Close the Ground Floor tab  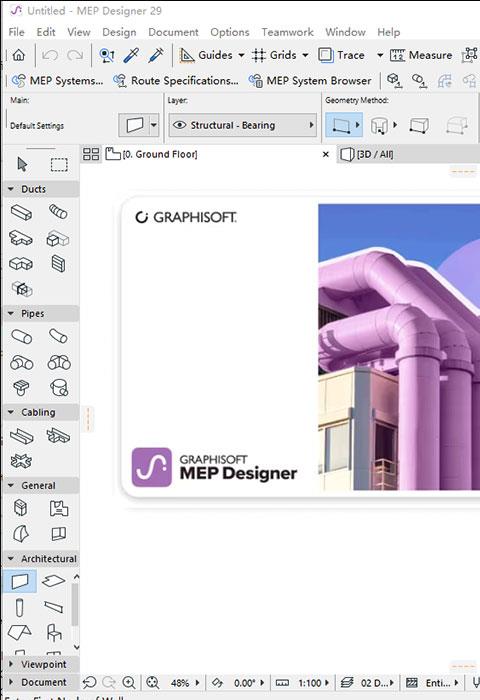(x=326, y=154)
